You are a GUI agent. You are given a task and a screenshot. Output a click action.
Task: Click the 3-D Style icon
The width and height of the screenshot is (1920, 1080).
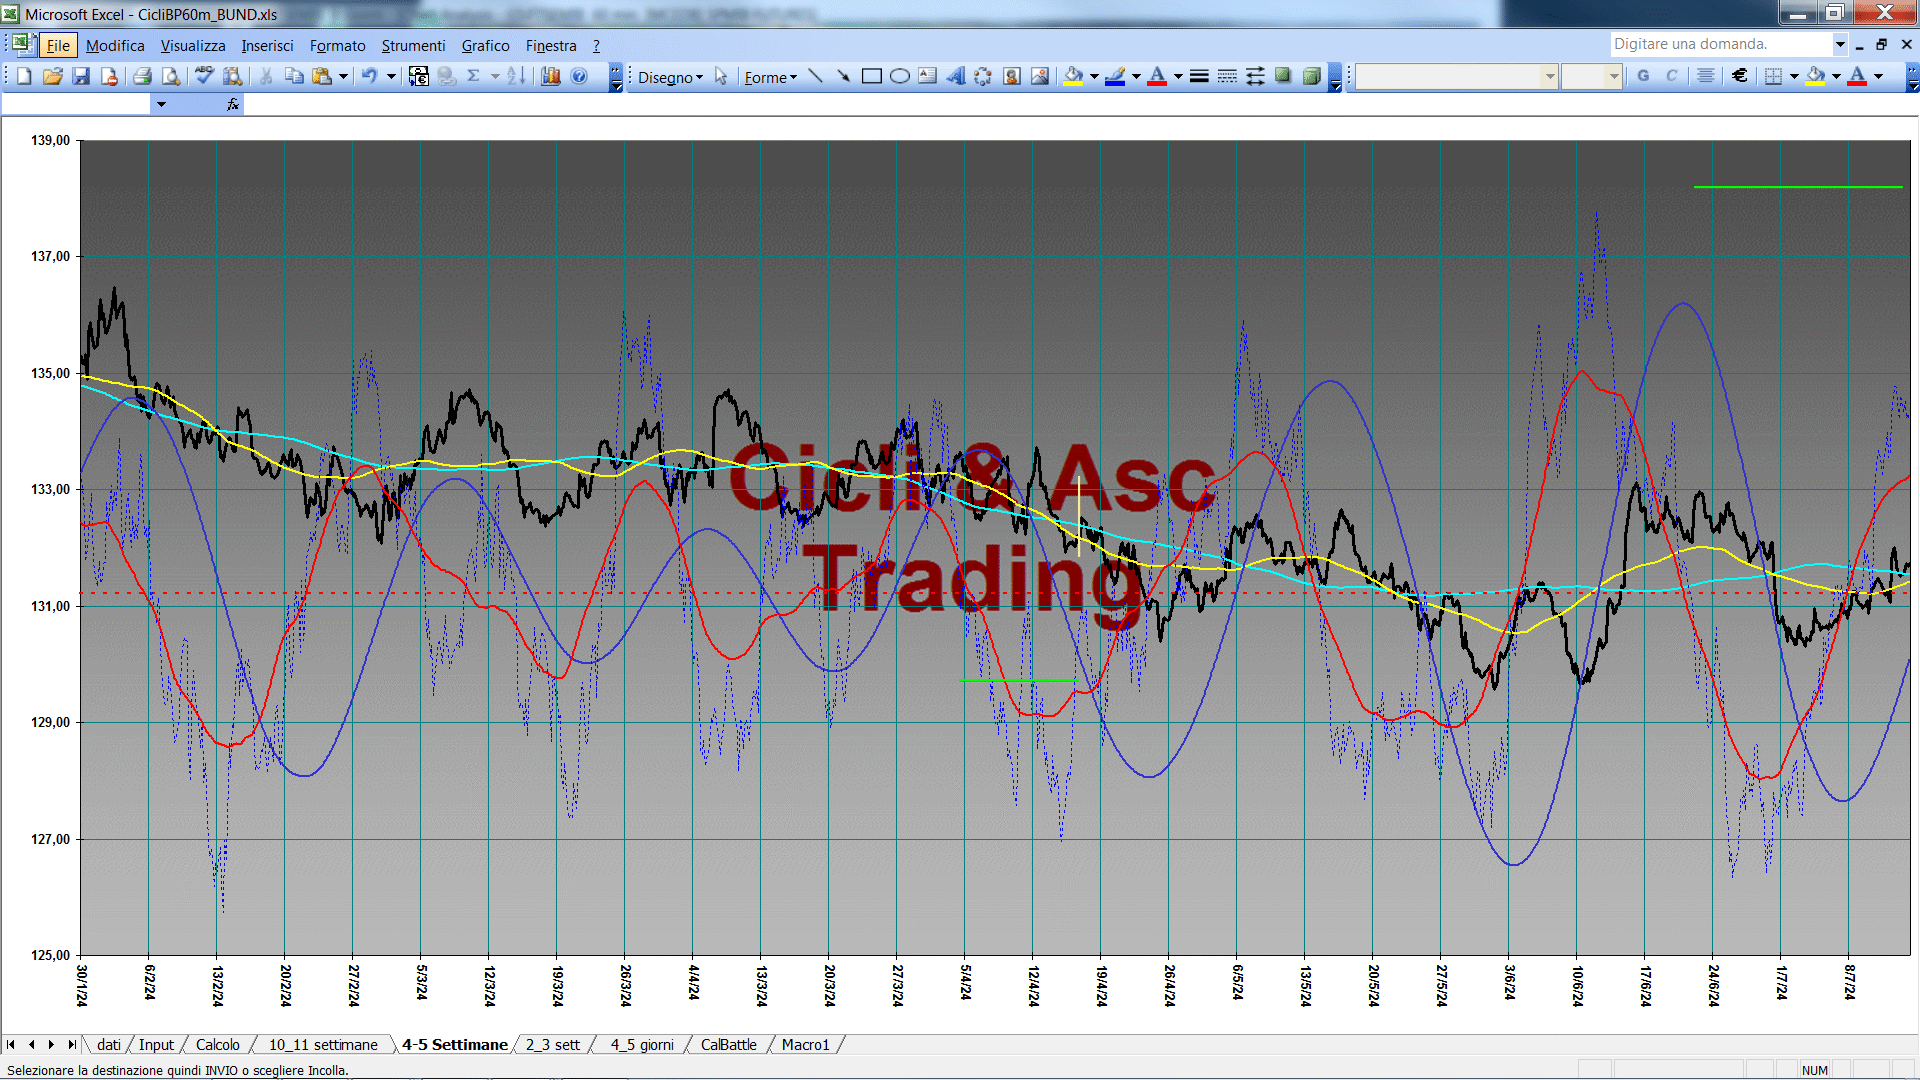coord(1311,77)
